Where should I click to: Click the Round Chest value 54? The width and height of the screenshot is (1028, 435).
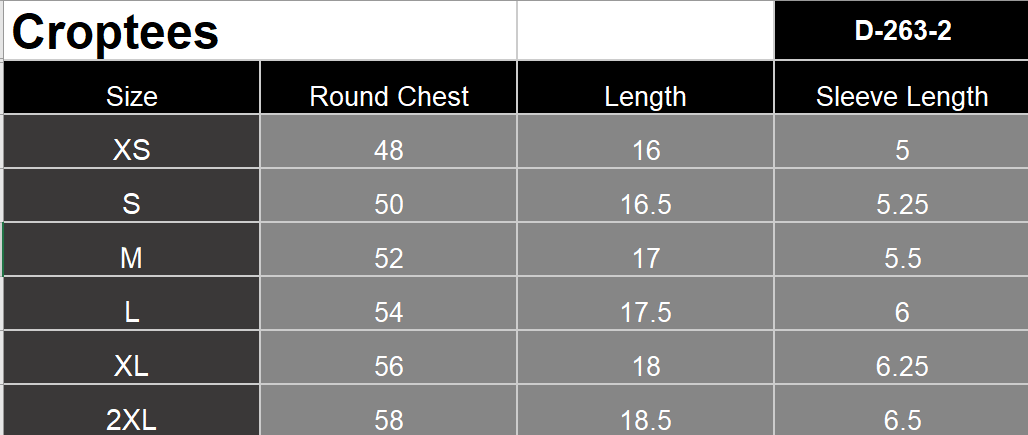click(389, 312)
